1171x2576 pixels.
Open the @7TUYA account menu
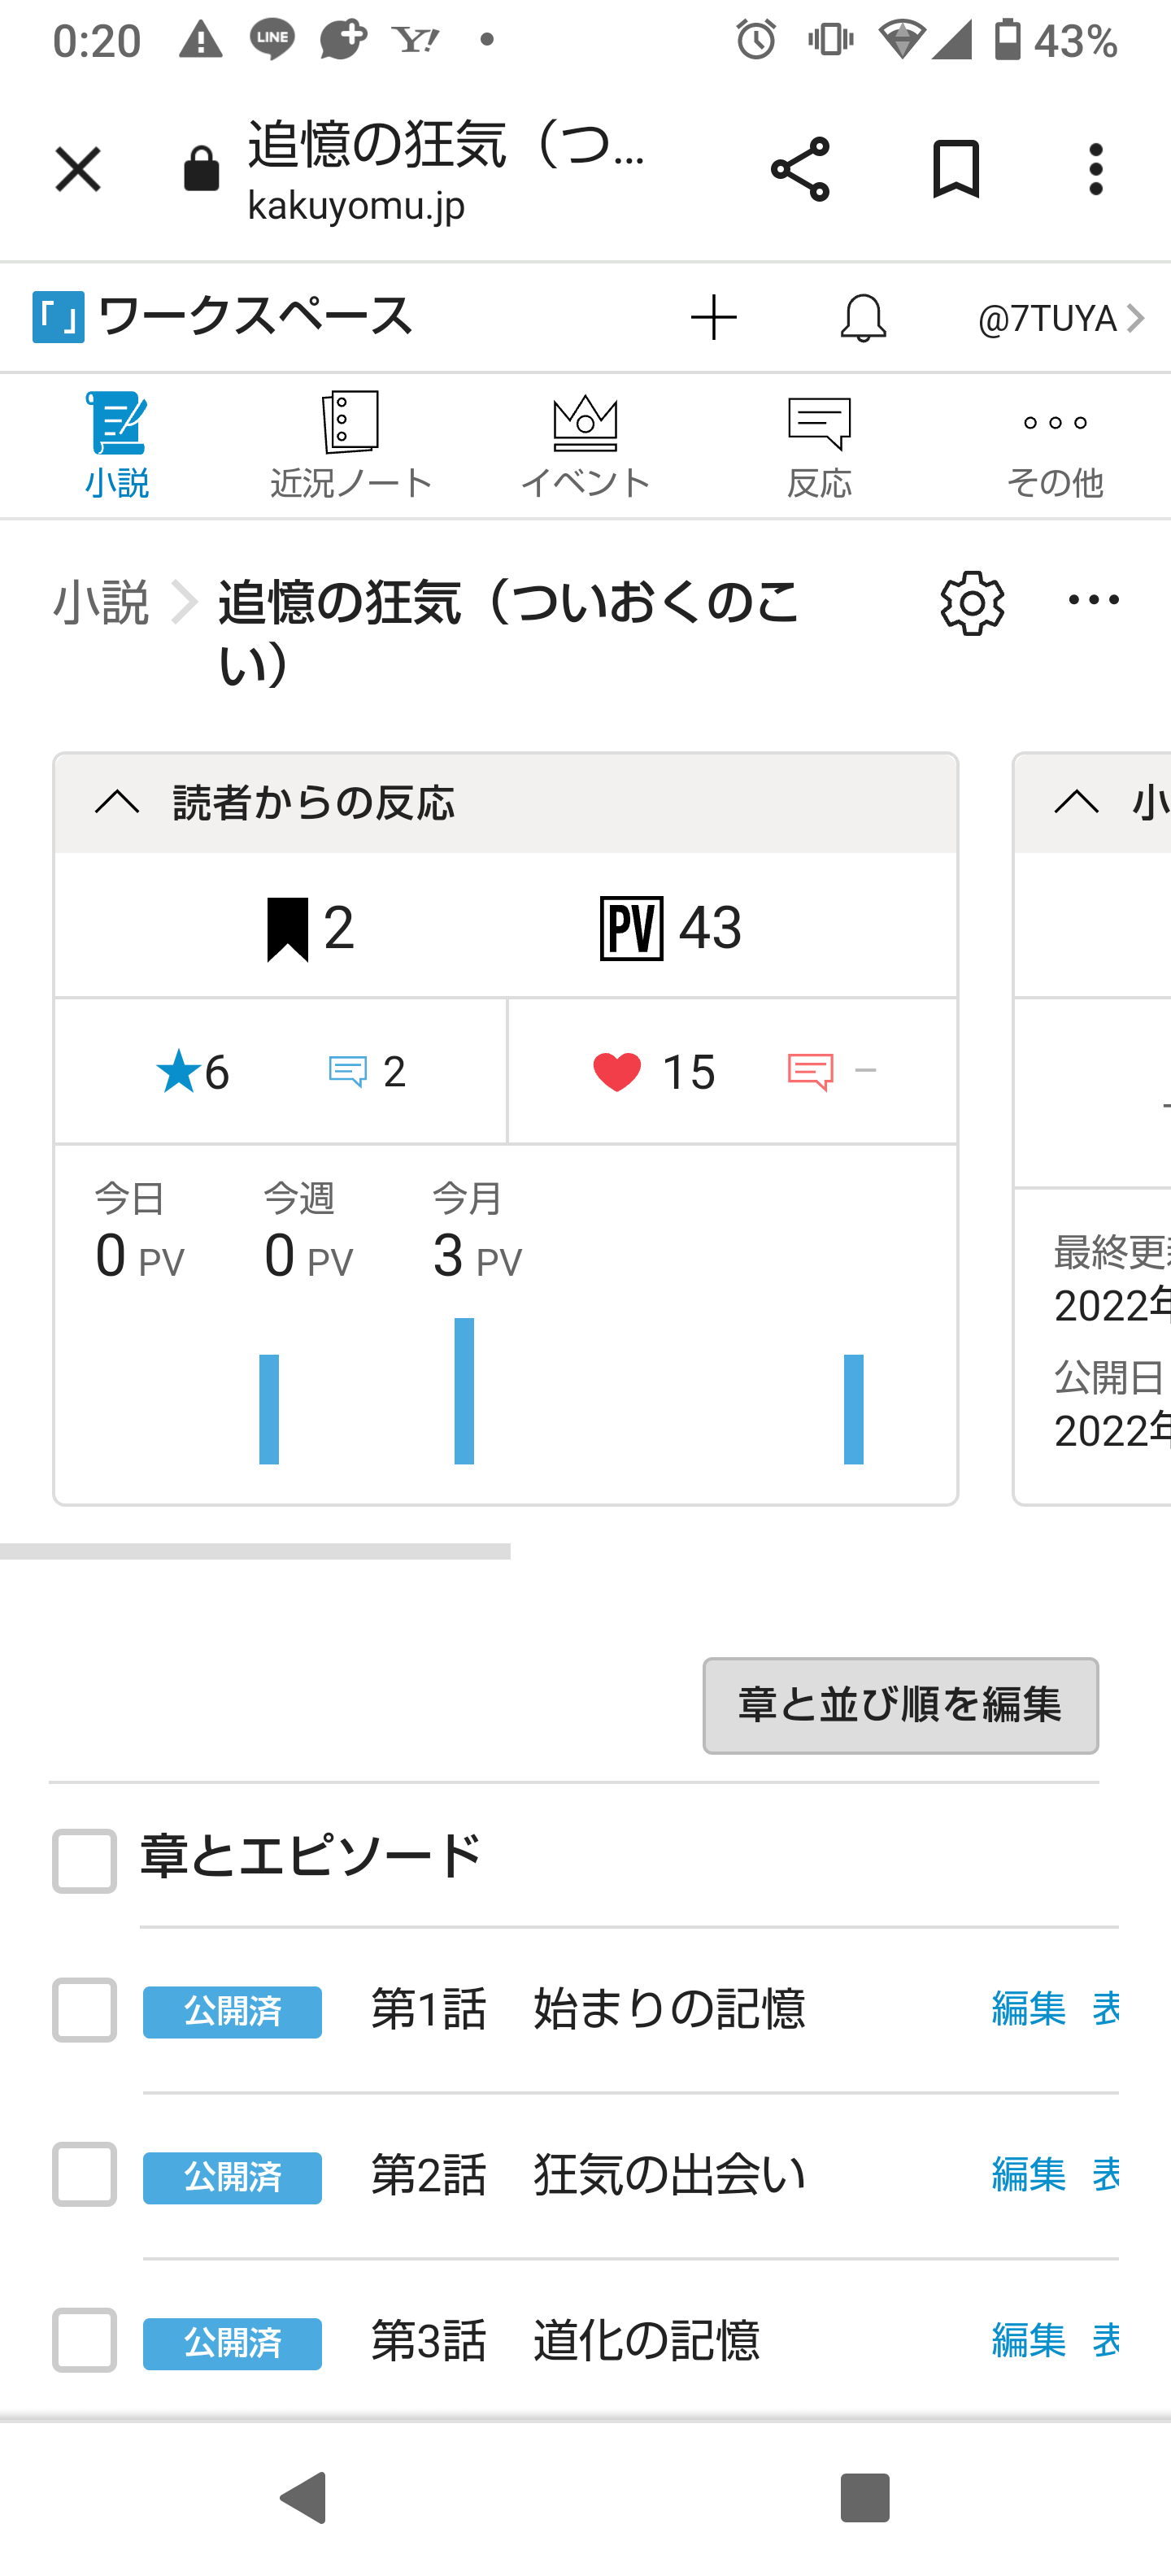[x=1060, y=319]
